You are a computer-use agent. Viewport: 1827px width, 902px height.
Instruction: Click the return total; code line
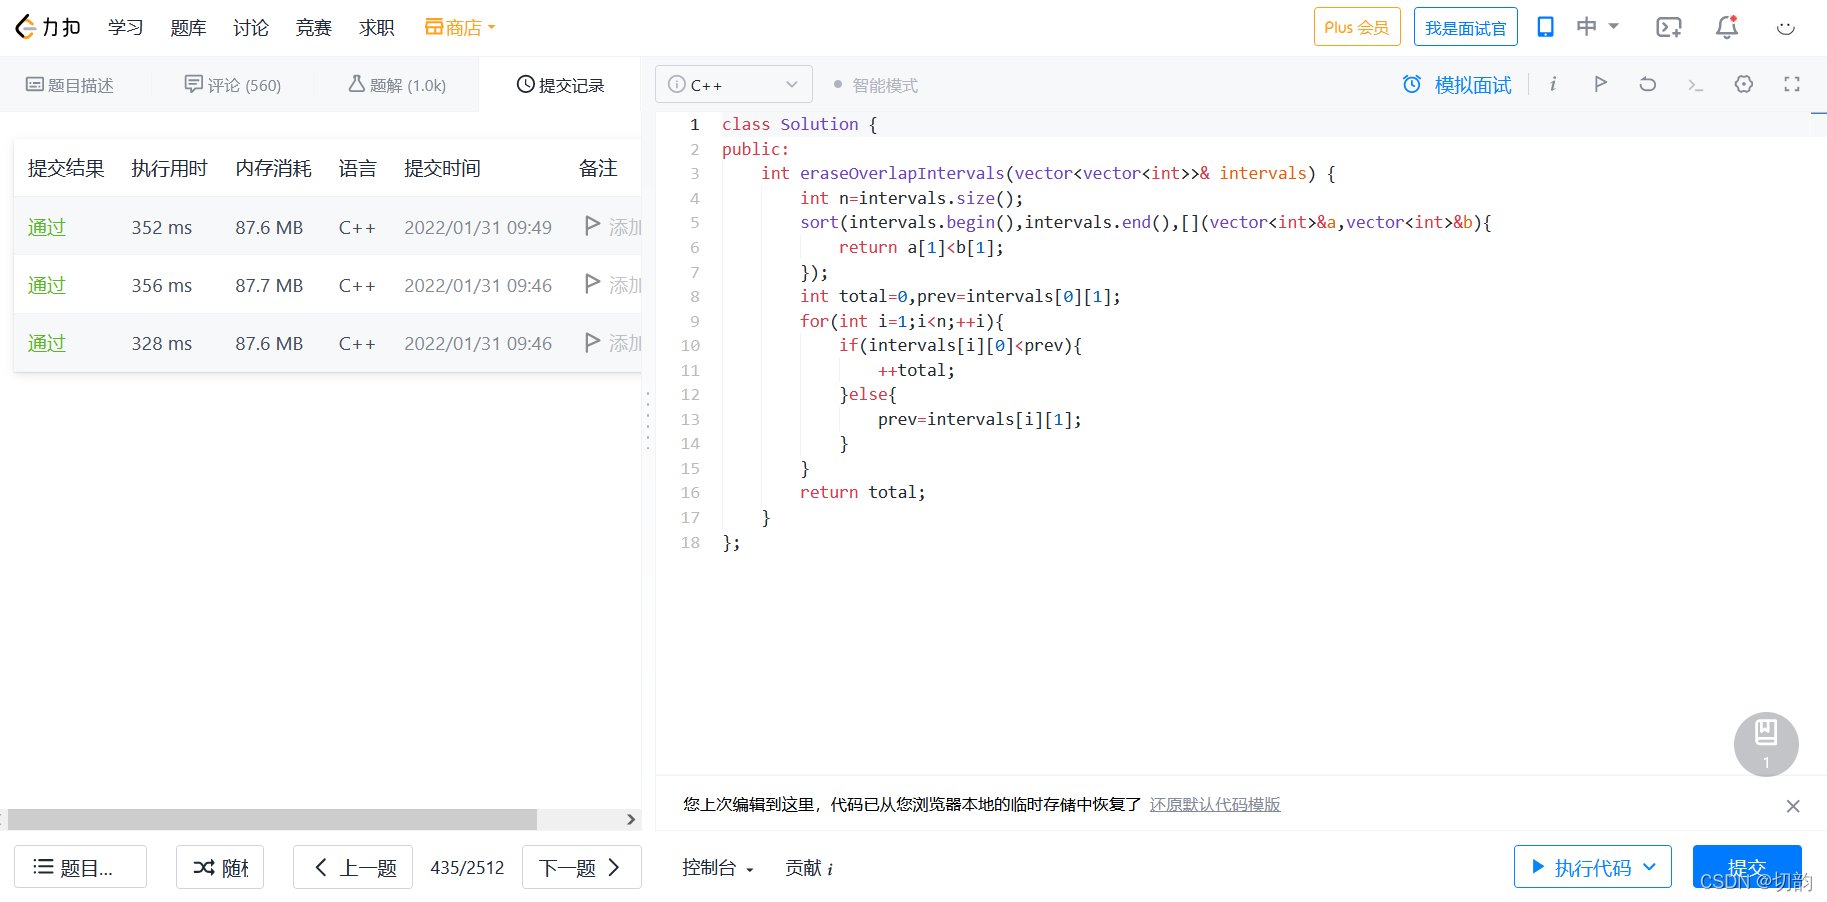click(x=862, y=492)
